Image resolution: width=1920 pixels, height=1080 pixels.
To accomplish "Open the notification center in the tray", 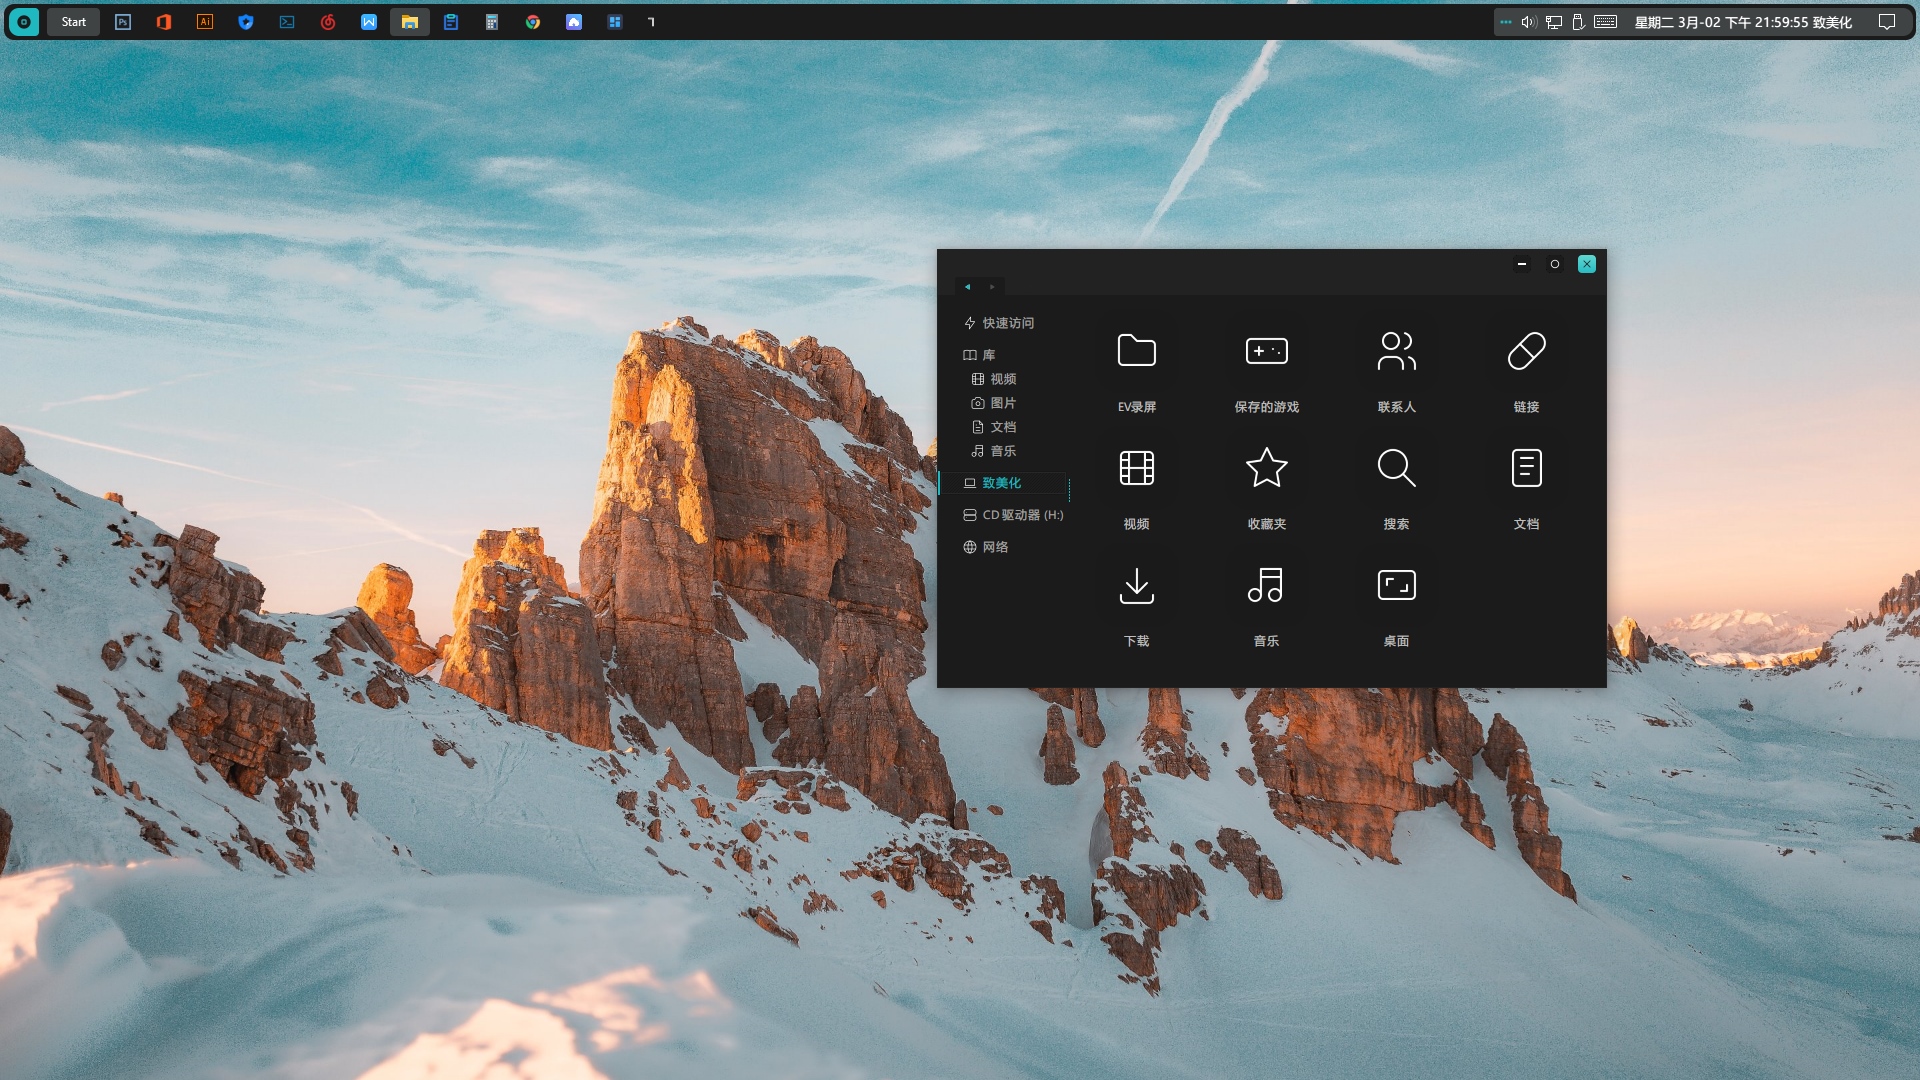I will pyautogui.click(x=1888, y=21).
